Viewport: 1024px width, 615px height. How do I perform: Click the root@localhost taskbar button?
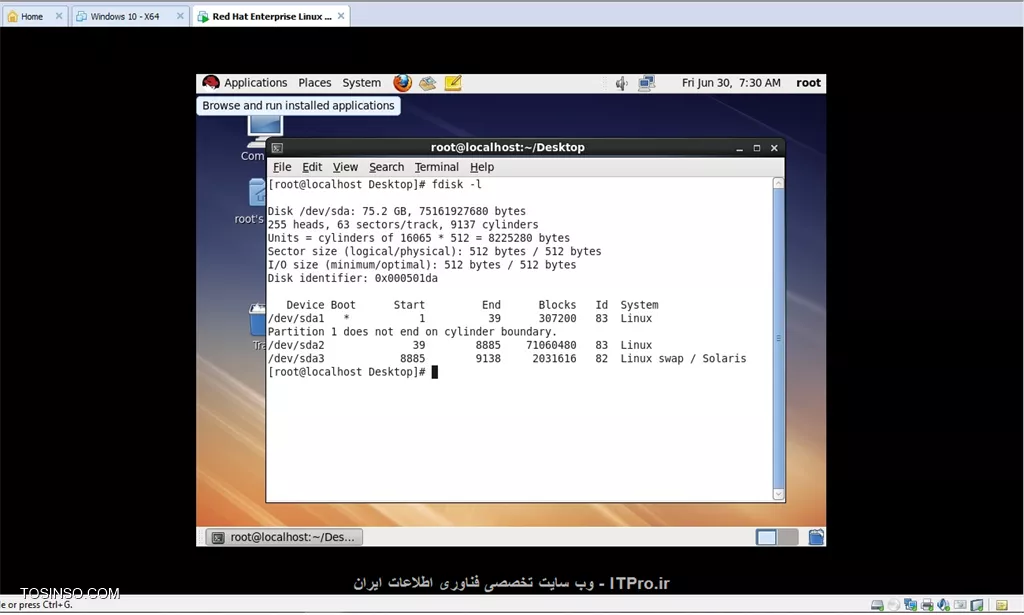click(284, 537)
